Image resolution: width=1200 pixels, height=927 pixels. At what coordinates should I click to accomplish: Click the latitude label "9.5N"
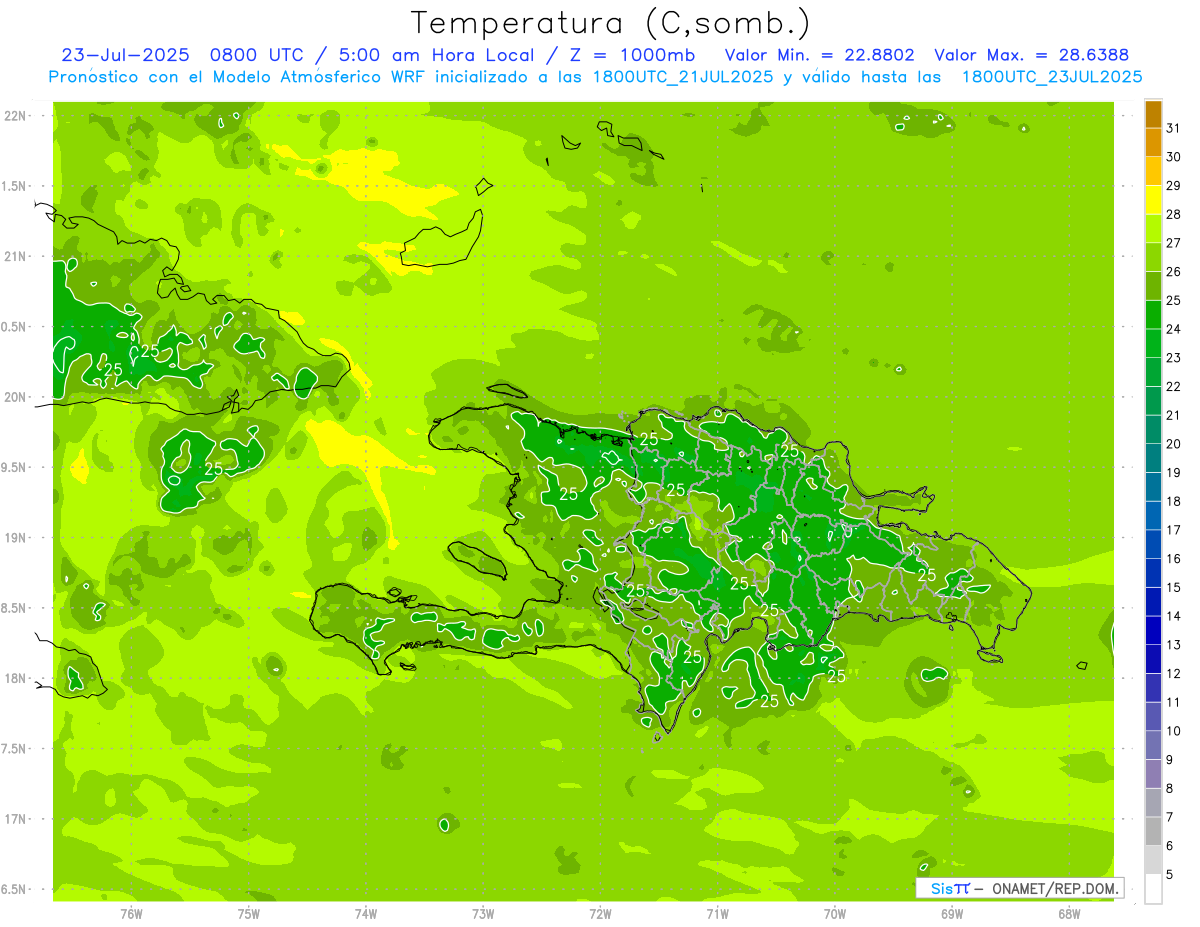(x=15, y=468)
